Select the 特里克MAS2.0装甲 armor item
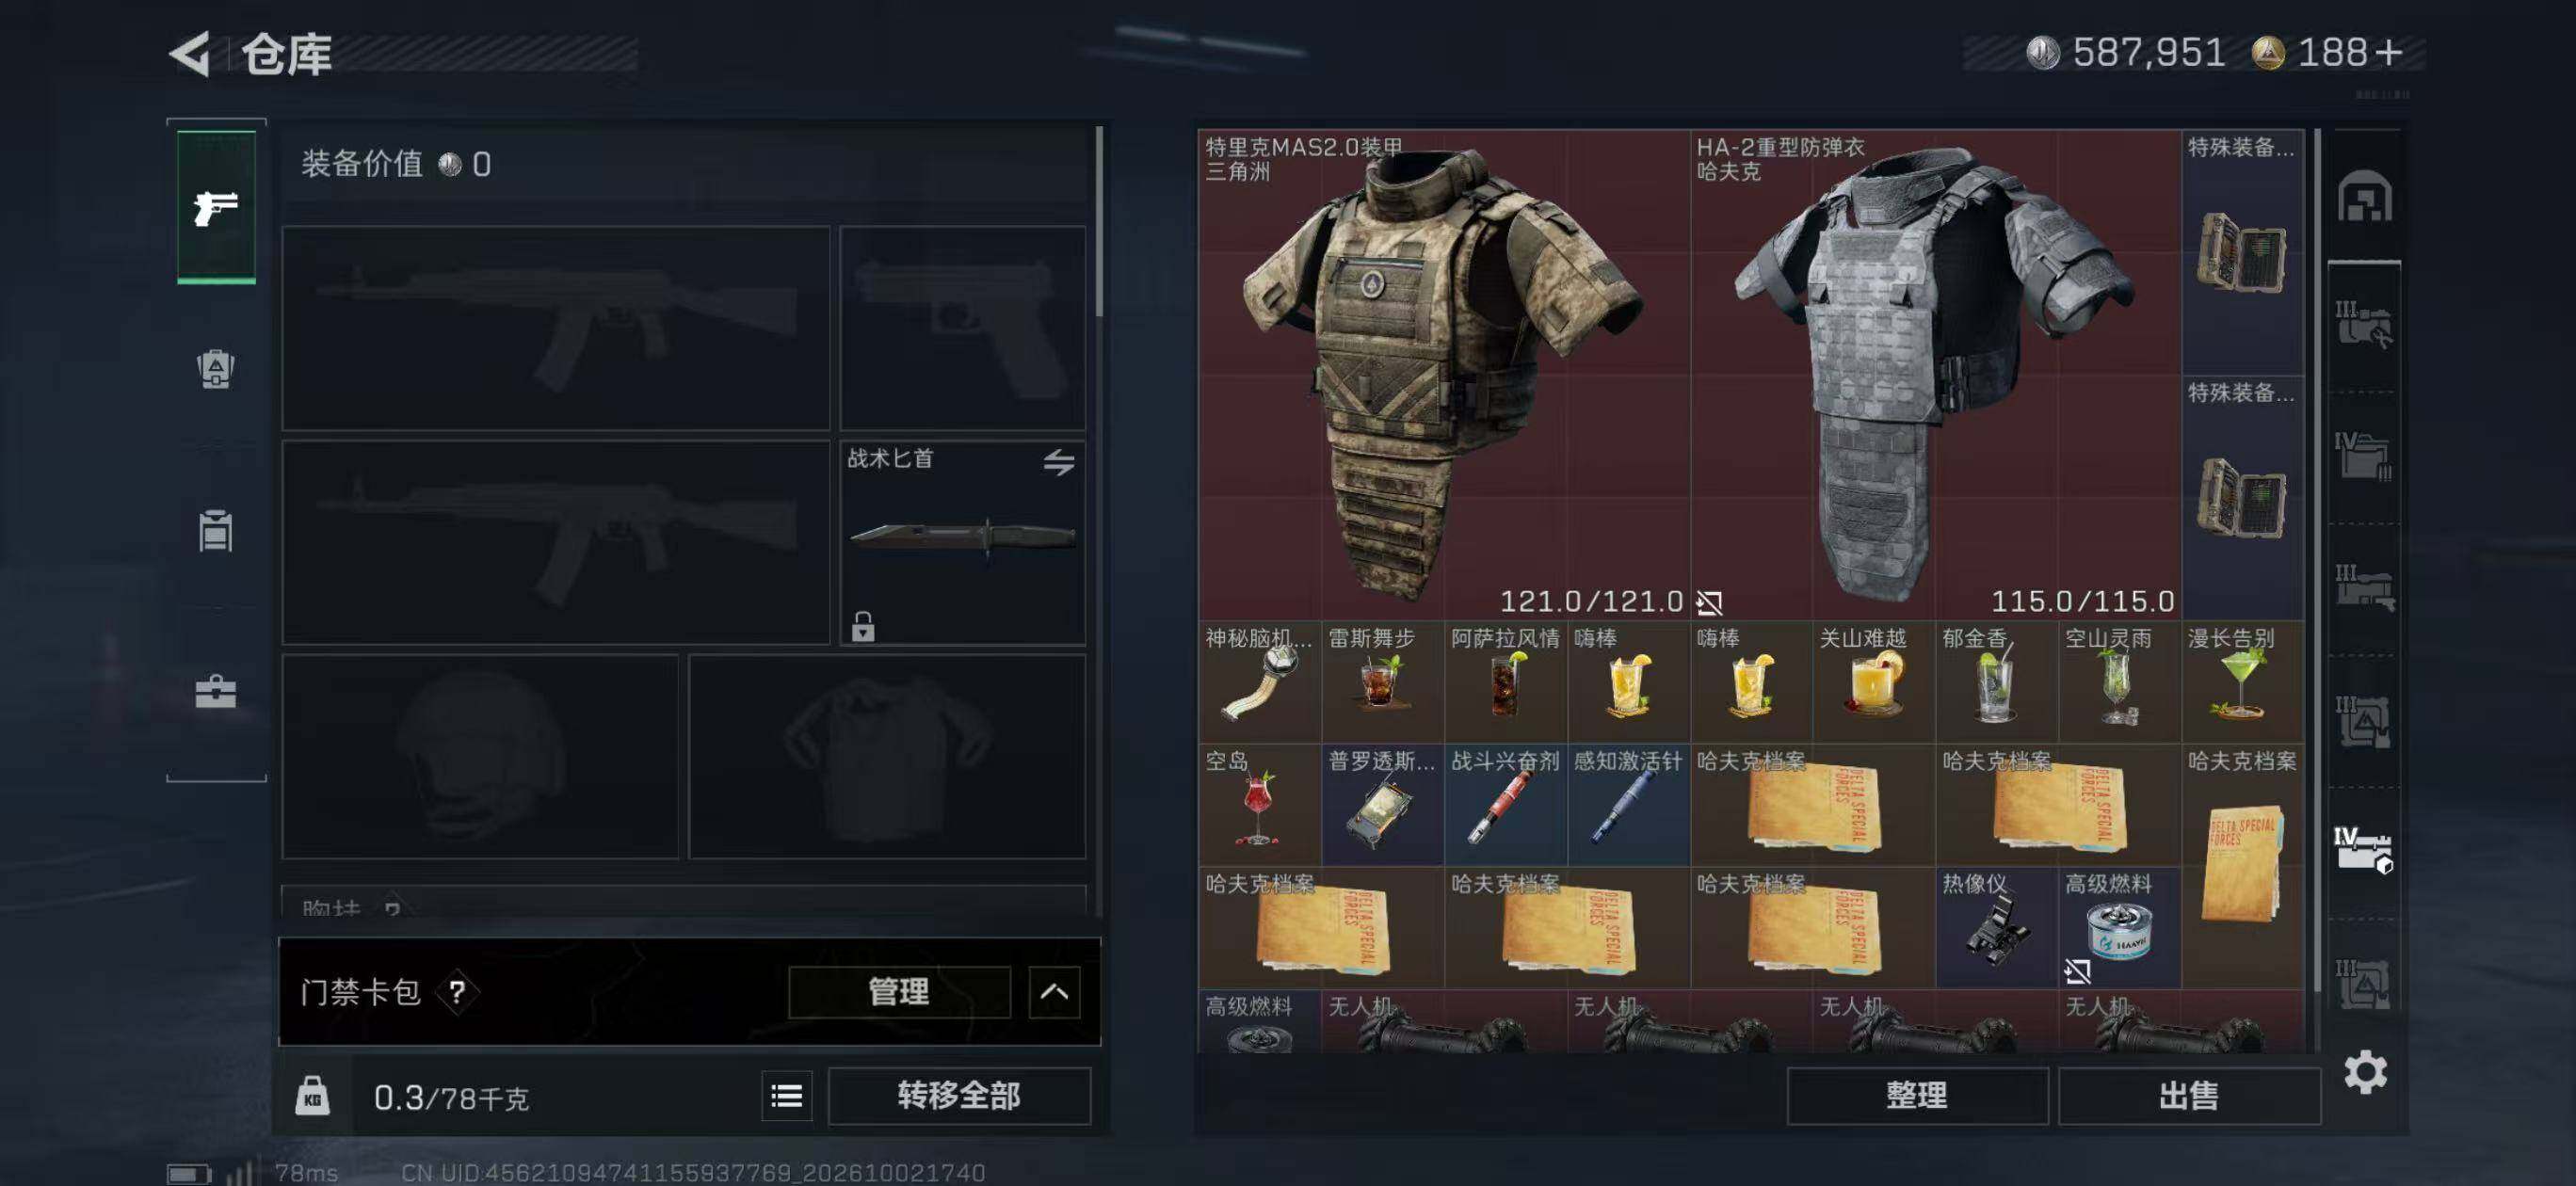 1444,375
